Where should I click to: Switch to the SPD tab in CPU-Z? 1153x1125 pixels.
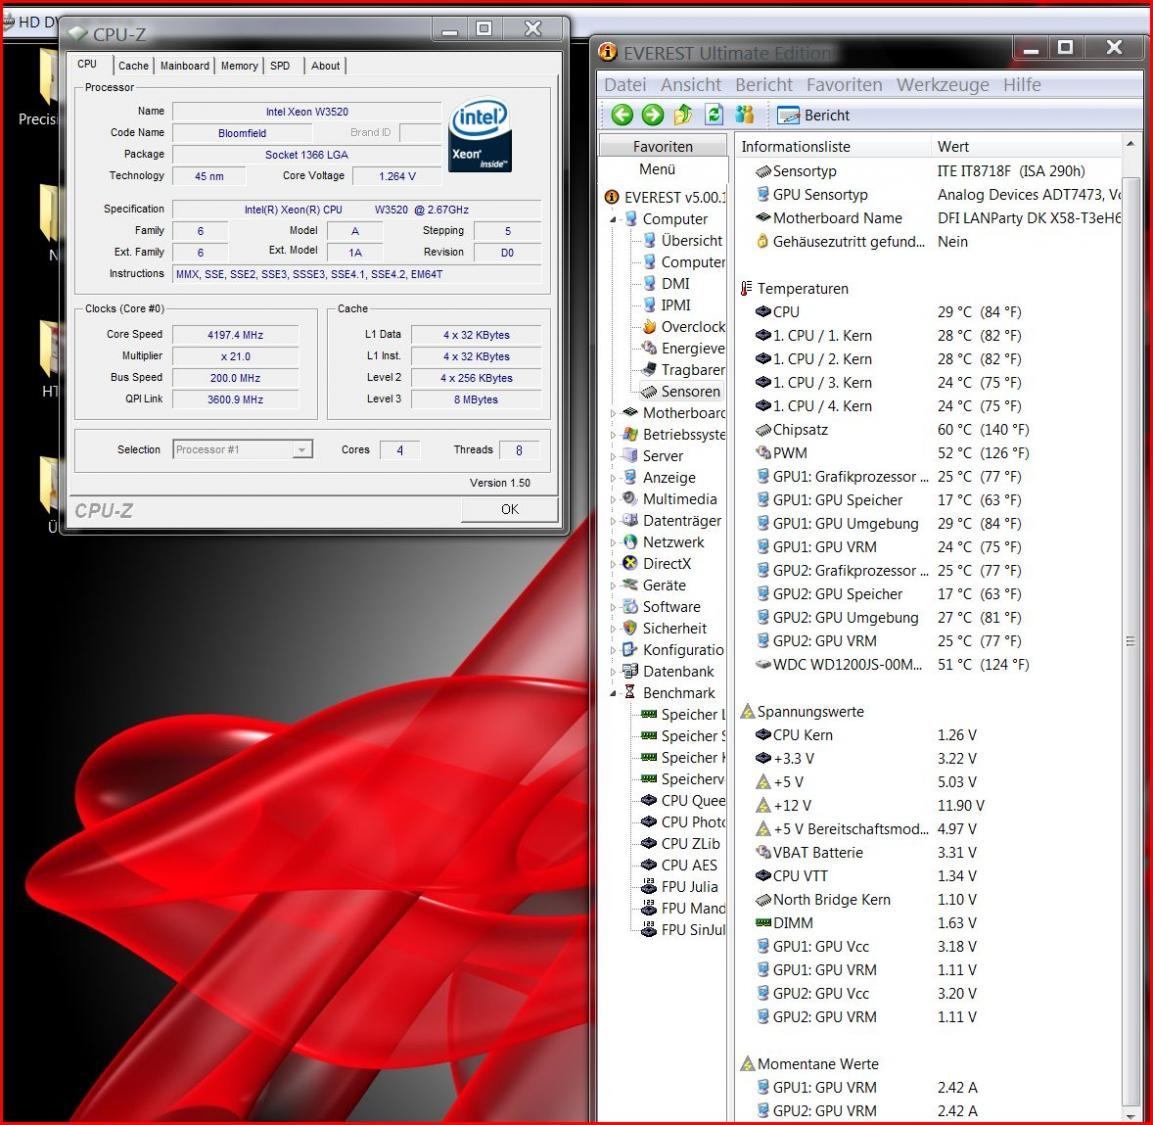pyautogui.click(x=280, y=65)
